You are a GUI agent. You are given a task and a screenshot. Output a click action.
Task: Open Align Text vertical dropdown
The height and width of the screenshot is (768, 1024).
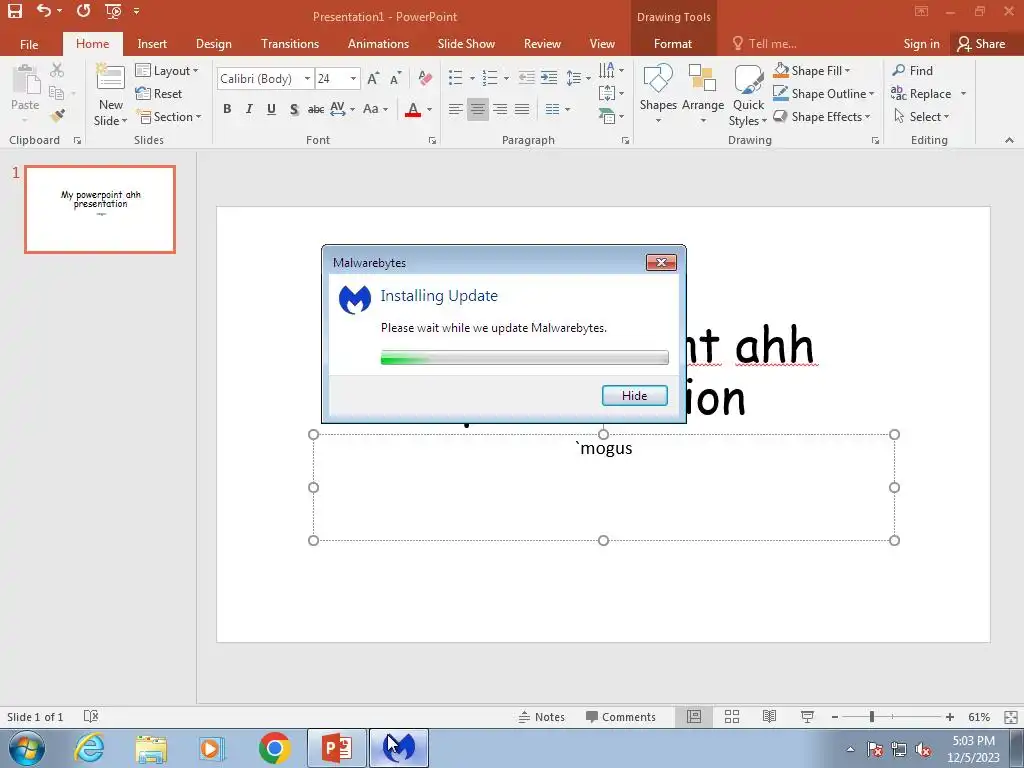click(611, 93)
